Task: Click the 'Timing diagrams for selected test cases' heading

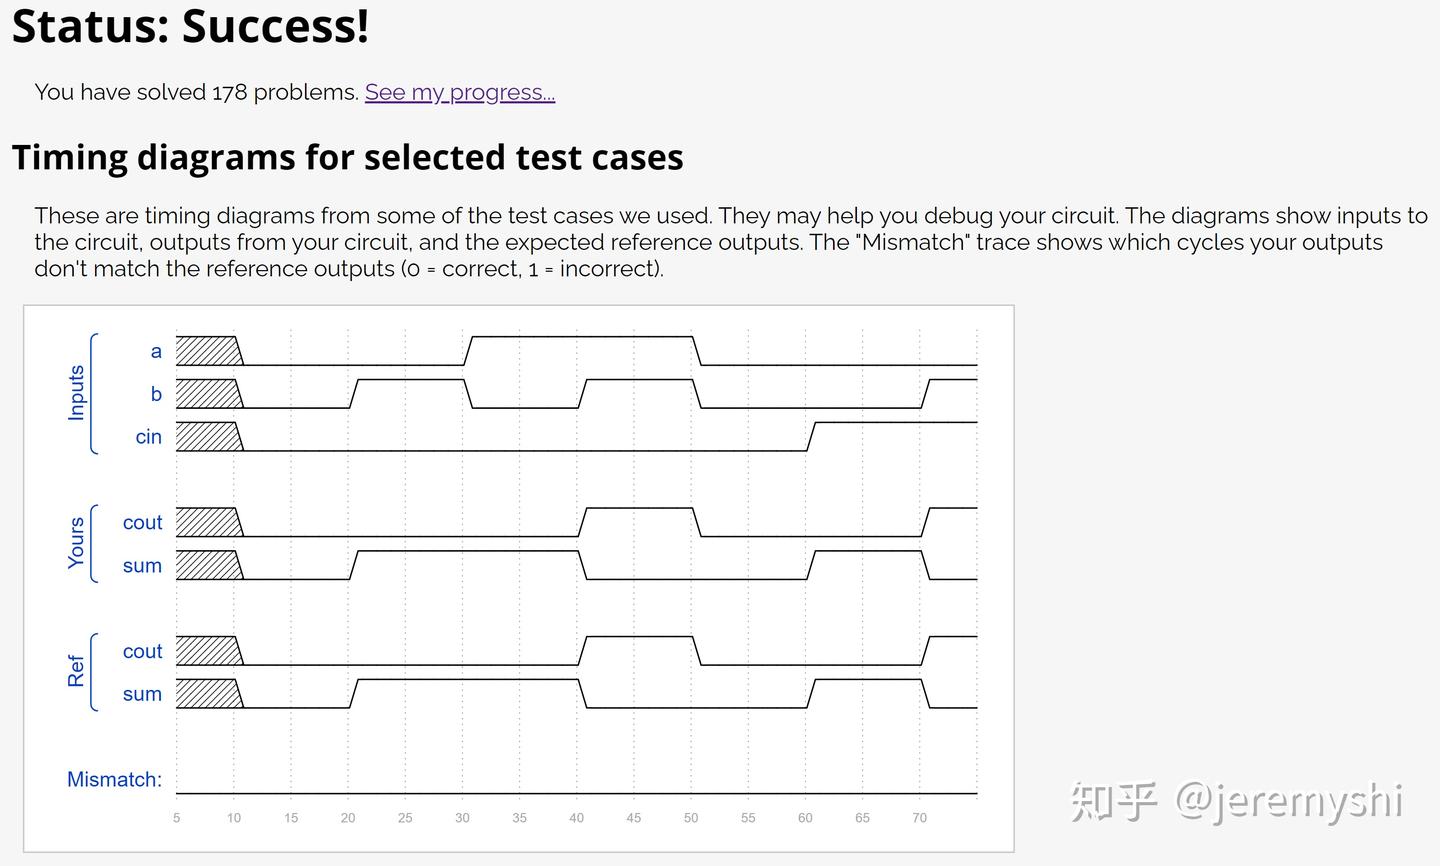Action: click(347, 157)
